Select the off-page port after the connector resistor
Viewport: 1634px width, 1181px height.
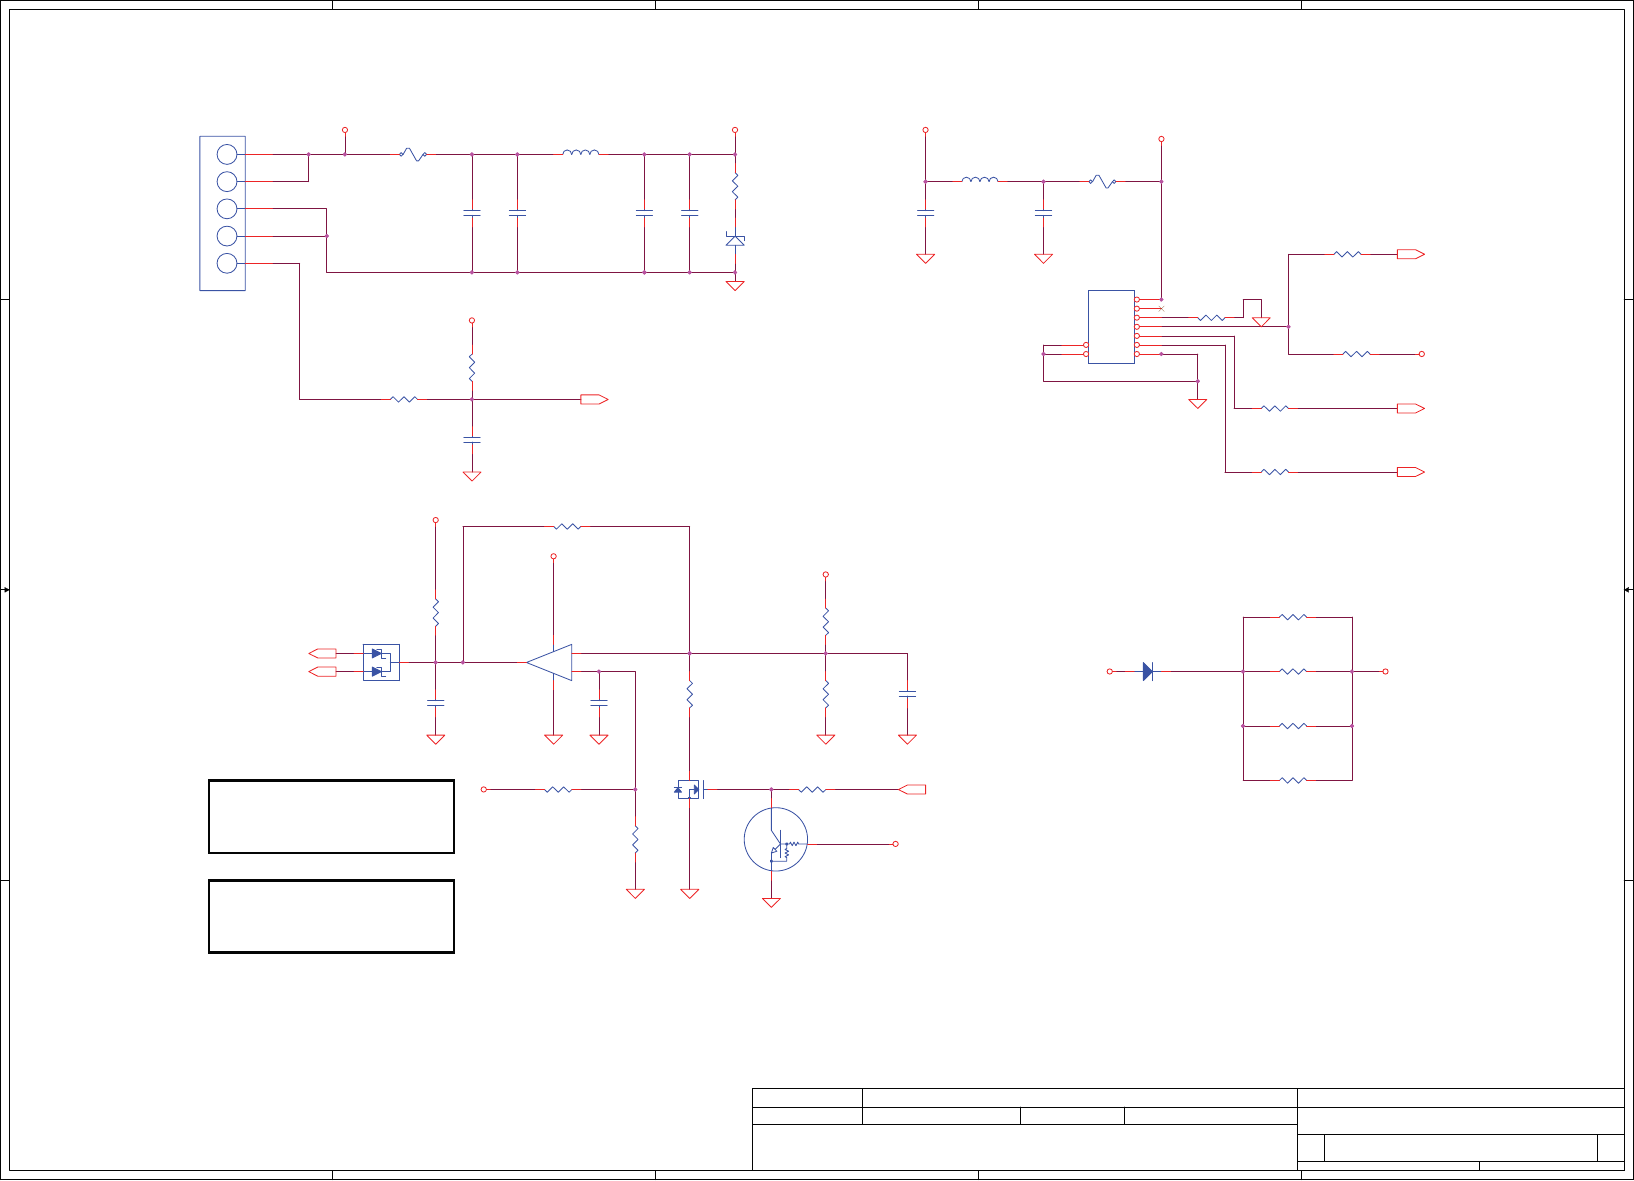594,399
